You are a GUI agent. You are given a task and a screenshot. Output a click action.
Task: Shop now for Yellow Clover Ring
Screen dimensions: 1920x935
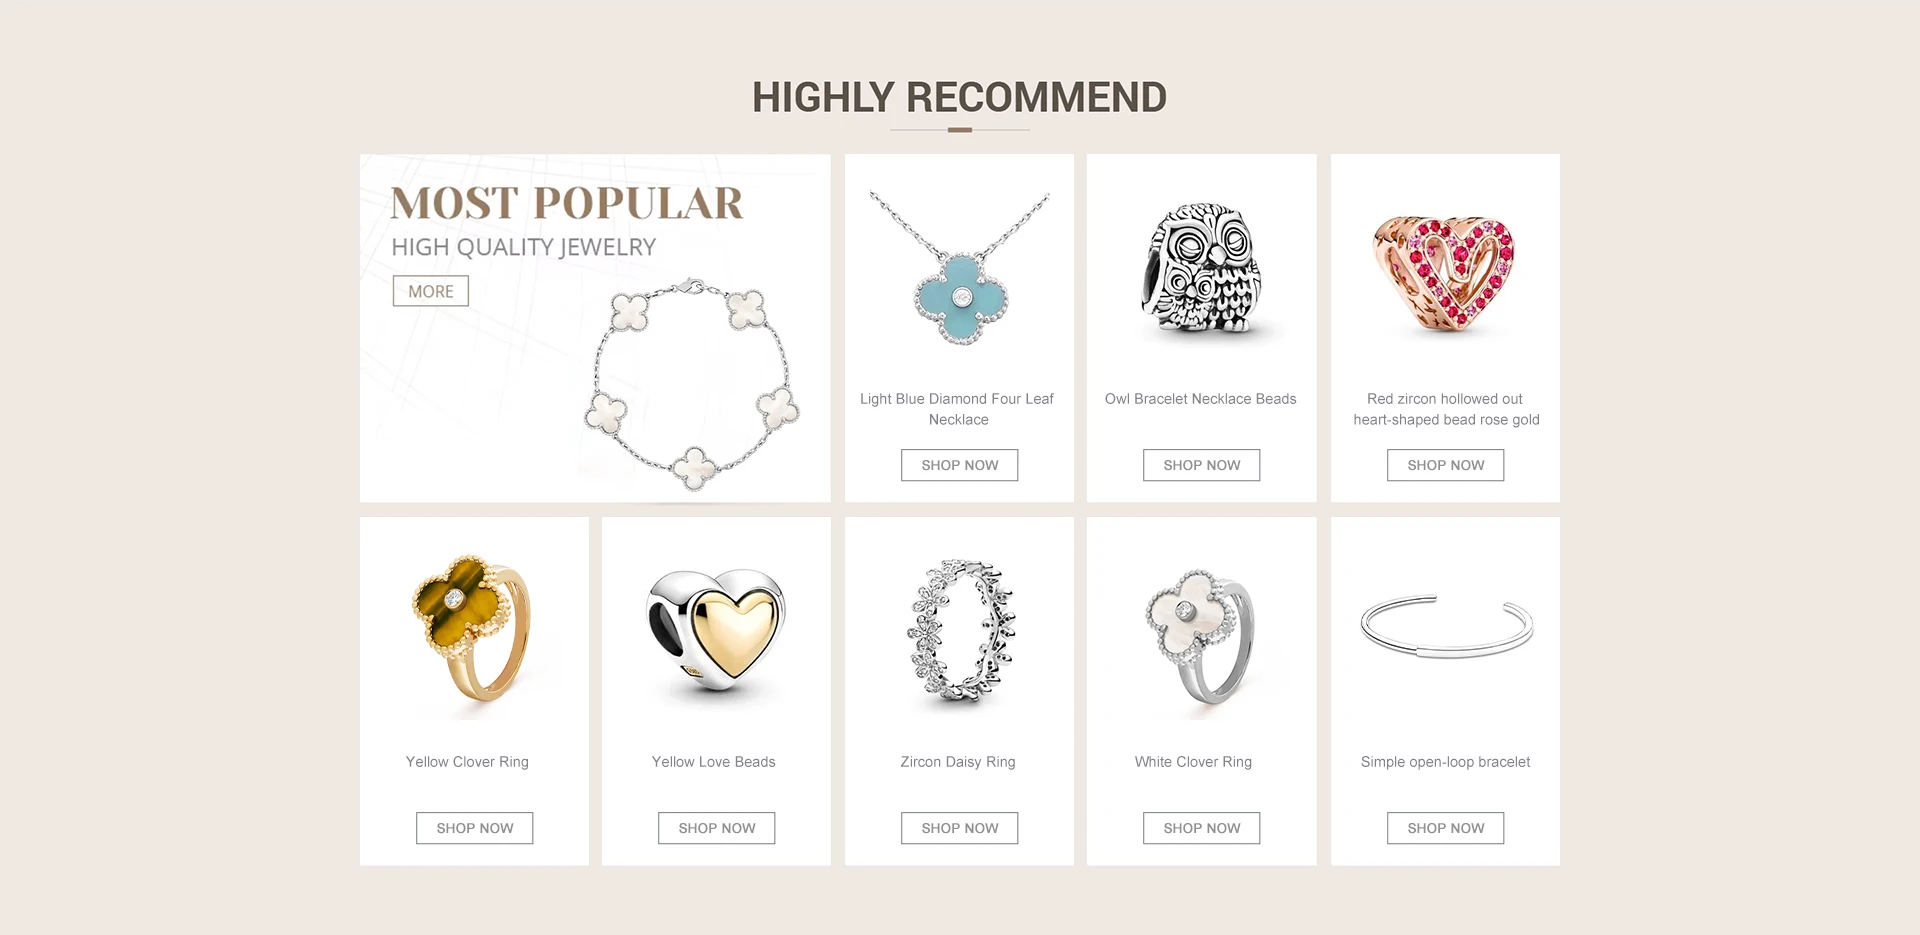click(x=474, y=828)
